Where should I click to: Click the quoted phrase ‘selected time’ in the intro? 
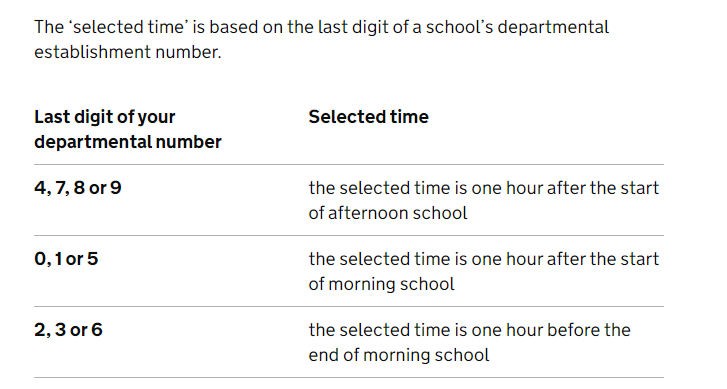[x=129, y=27]
